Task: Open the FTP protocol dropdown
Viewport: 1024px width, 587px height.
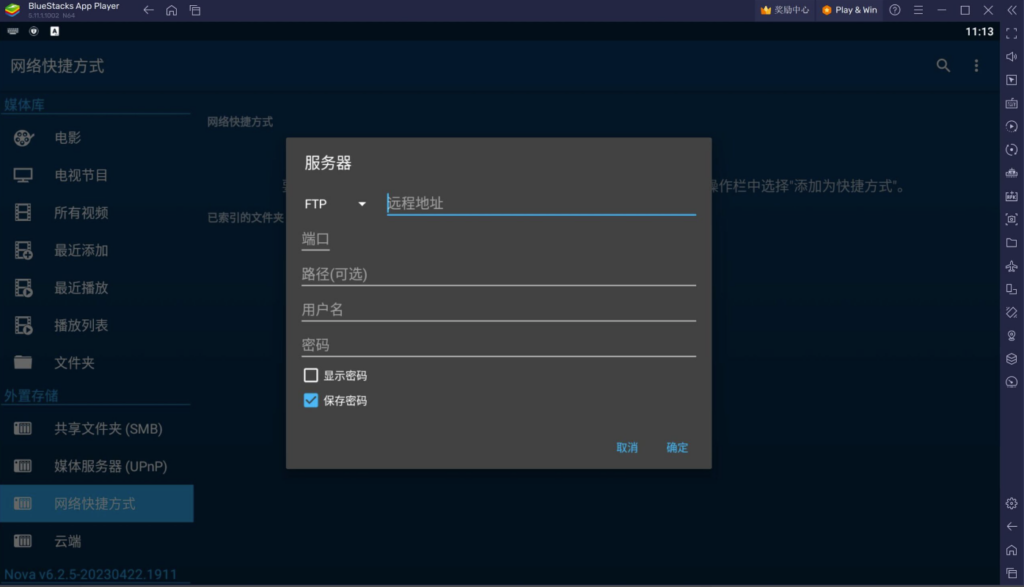Action: [333, 203]
